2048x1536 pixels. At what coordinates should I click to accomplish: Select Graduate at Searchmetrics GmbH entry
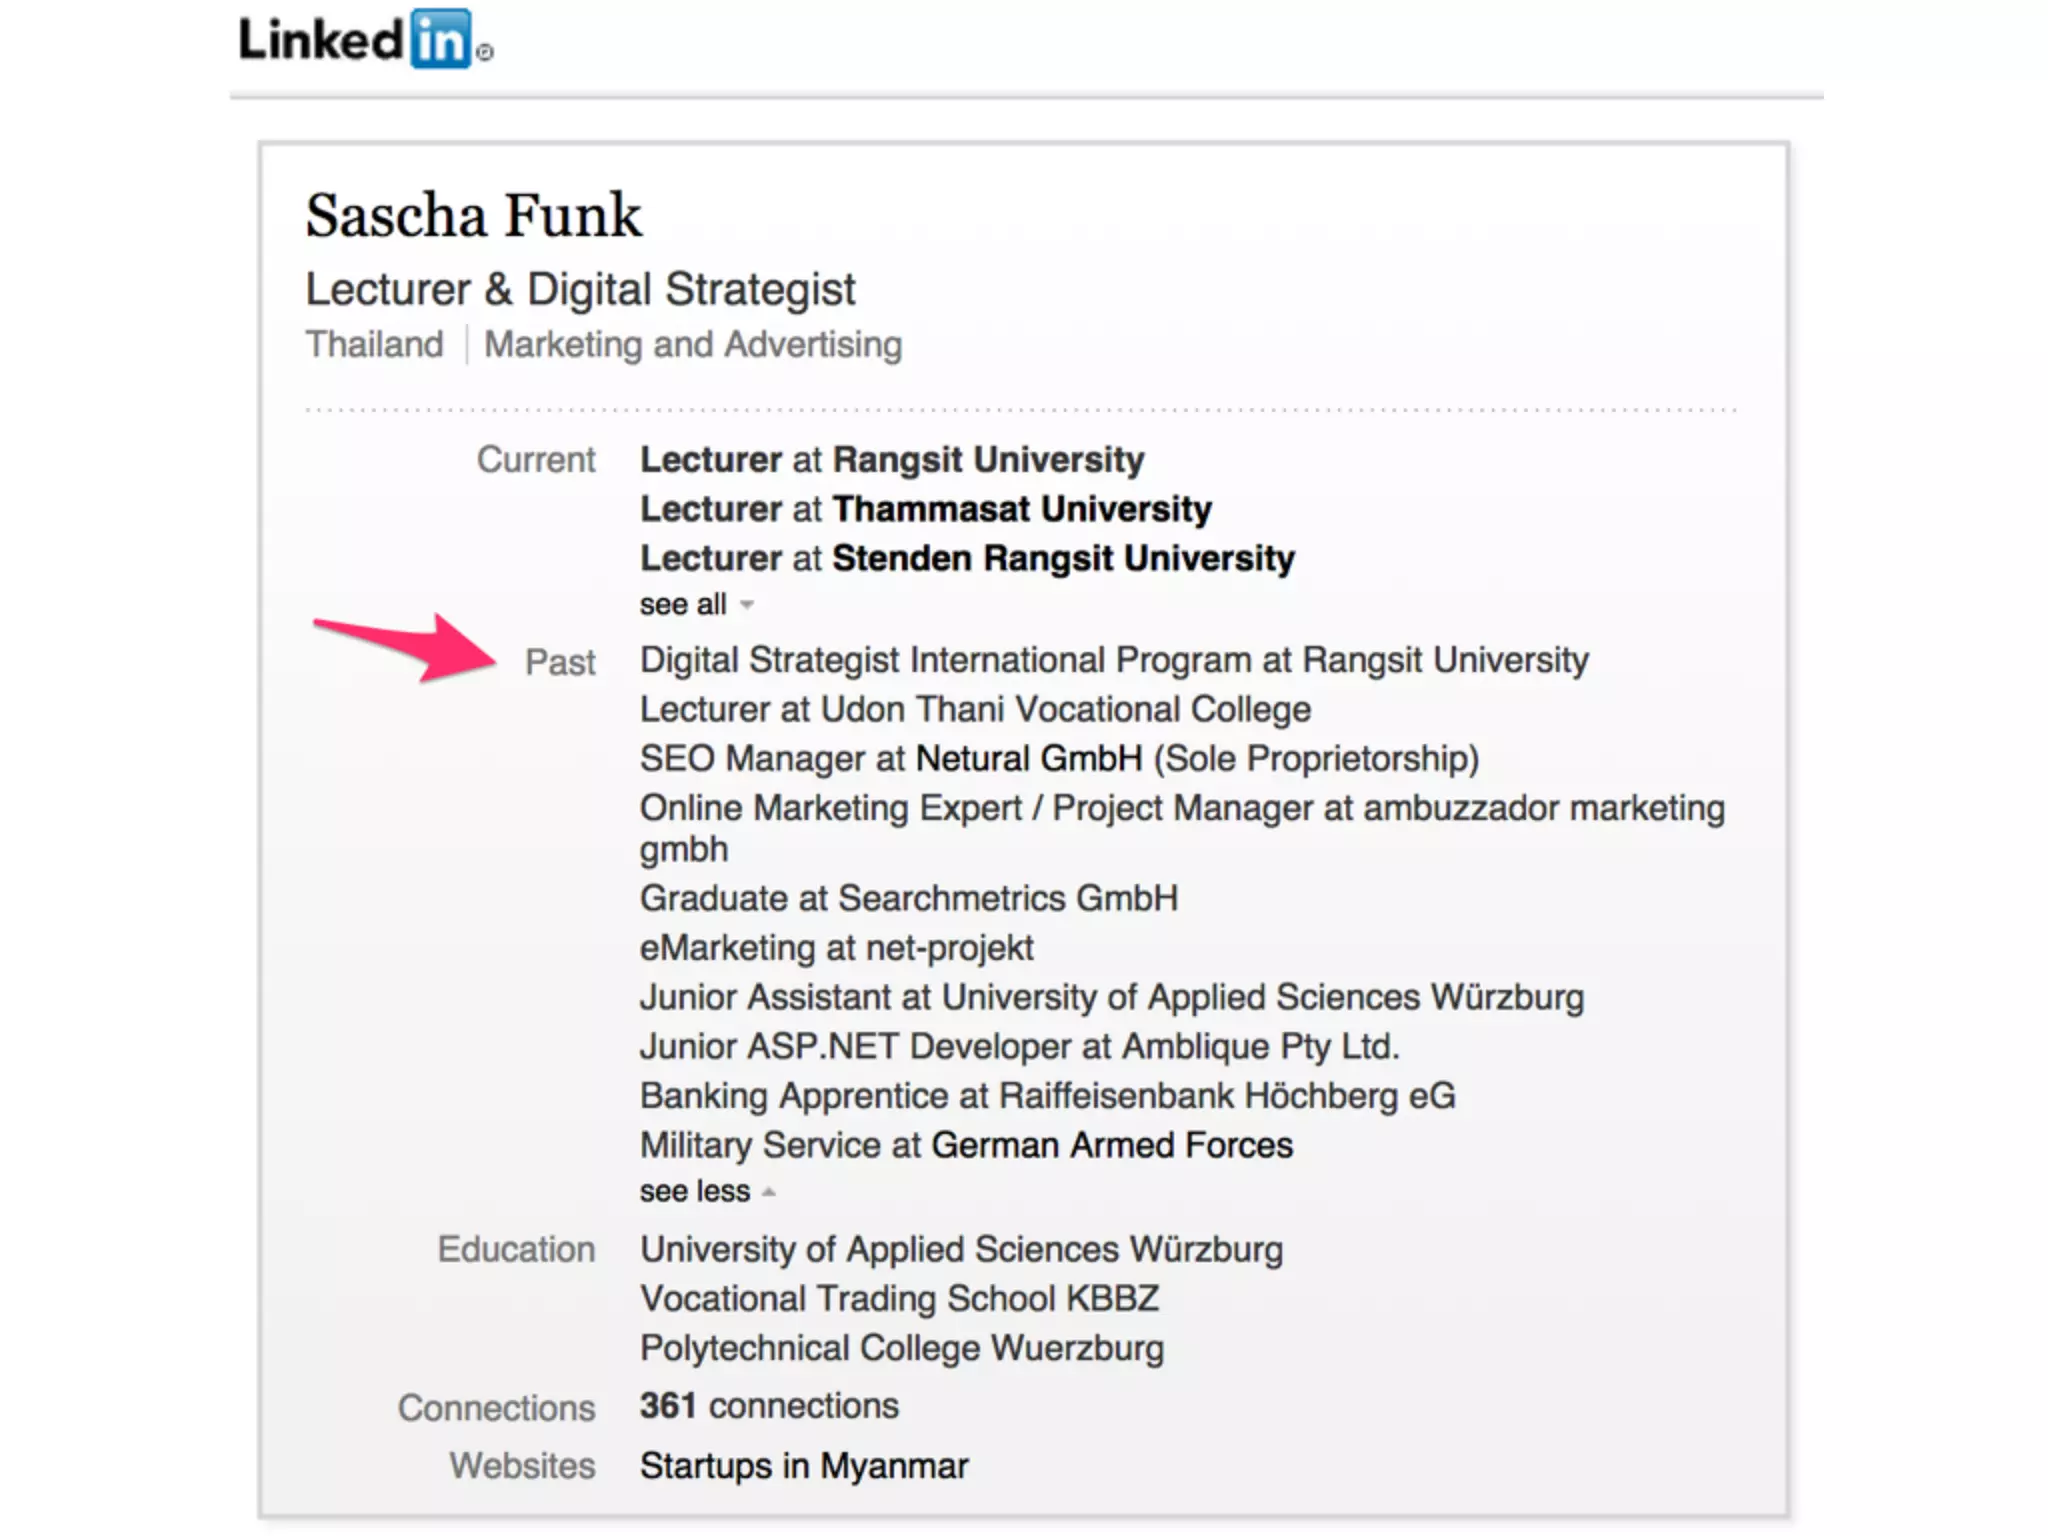pos(908,898)
